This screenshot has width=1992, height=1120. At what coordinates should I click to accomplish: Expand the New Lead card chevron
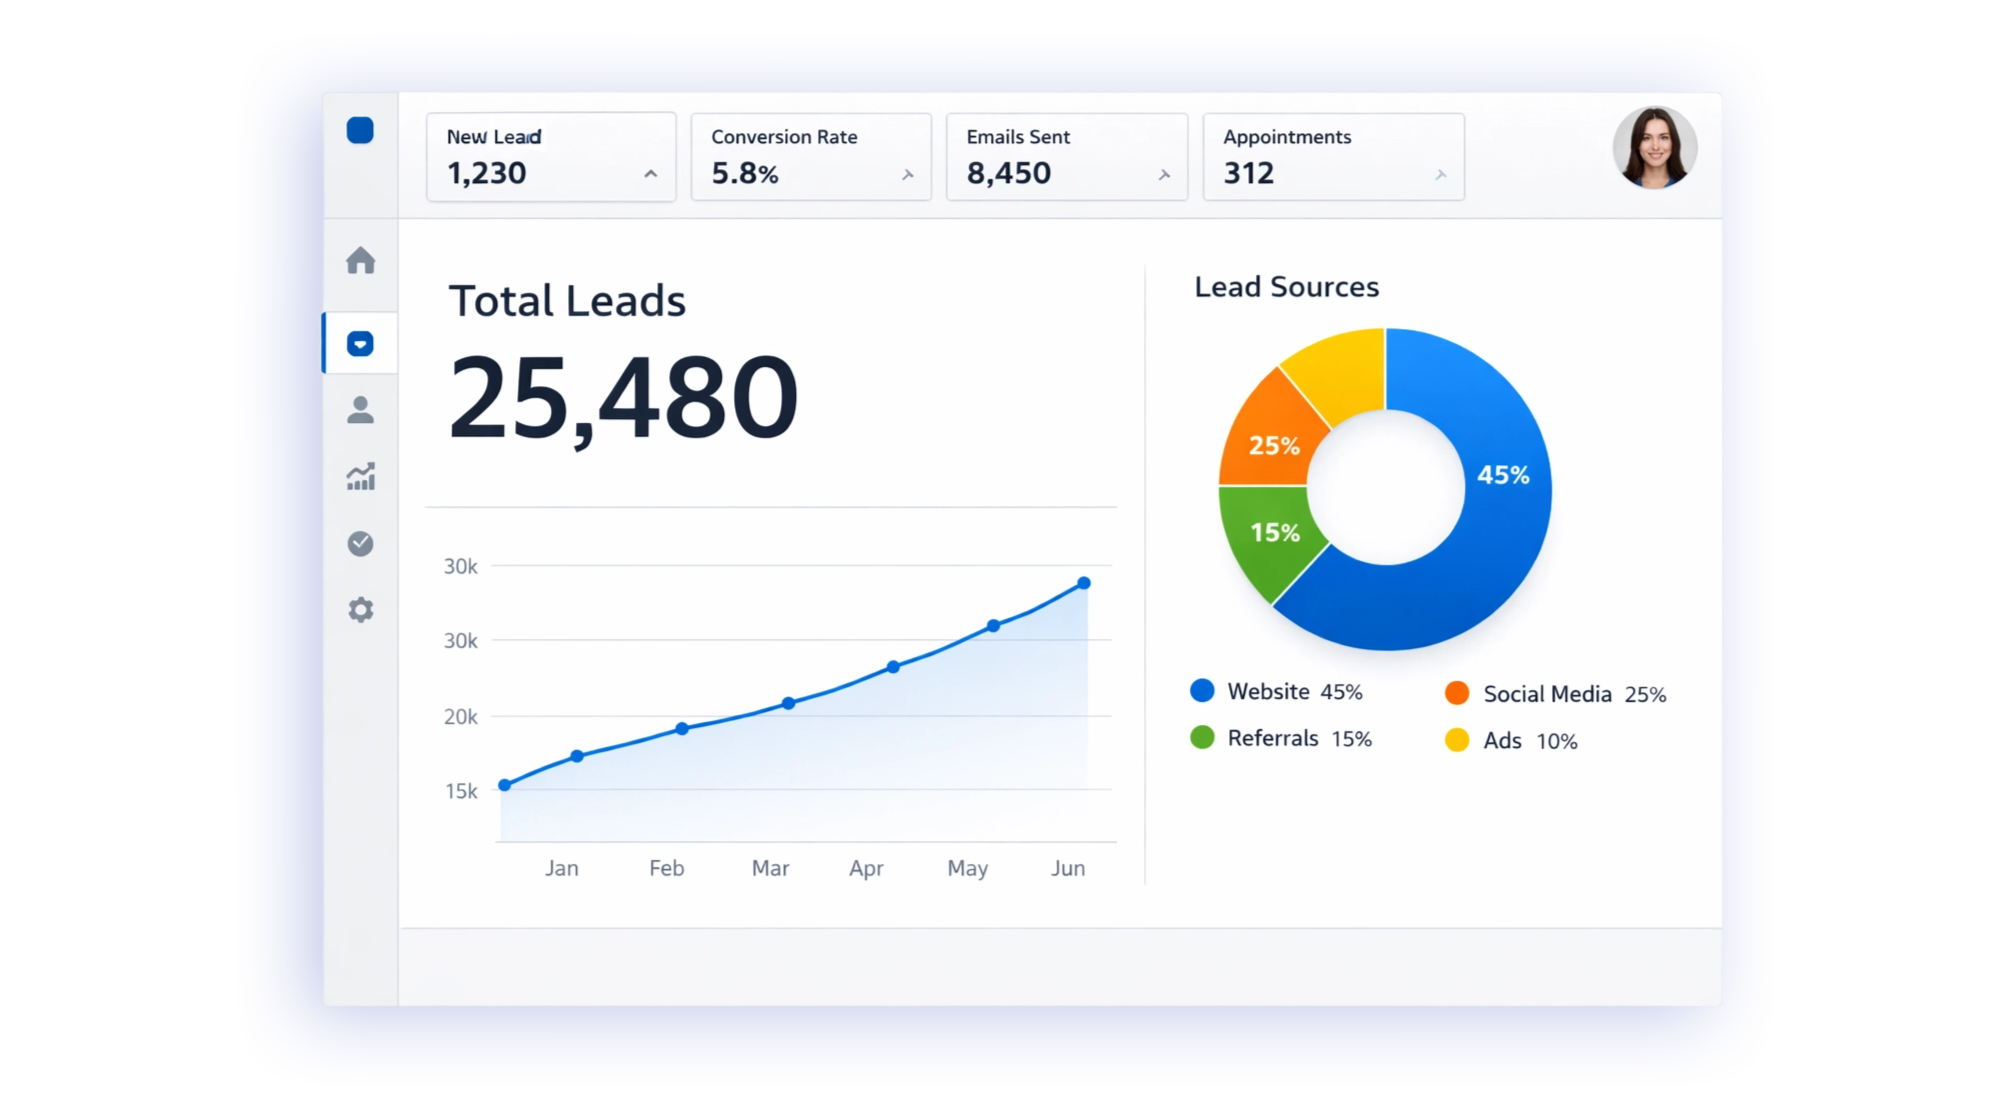[x=651, y=174]
